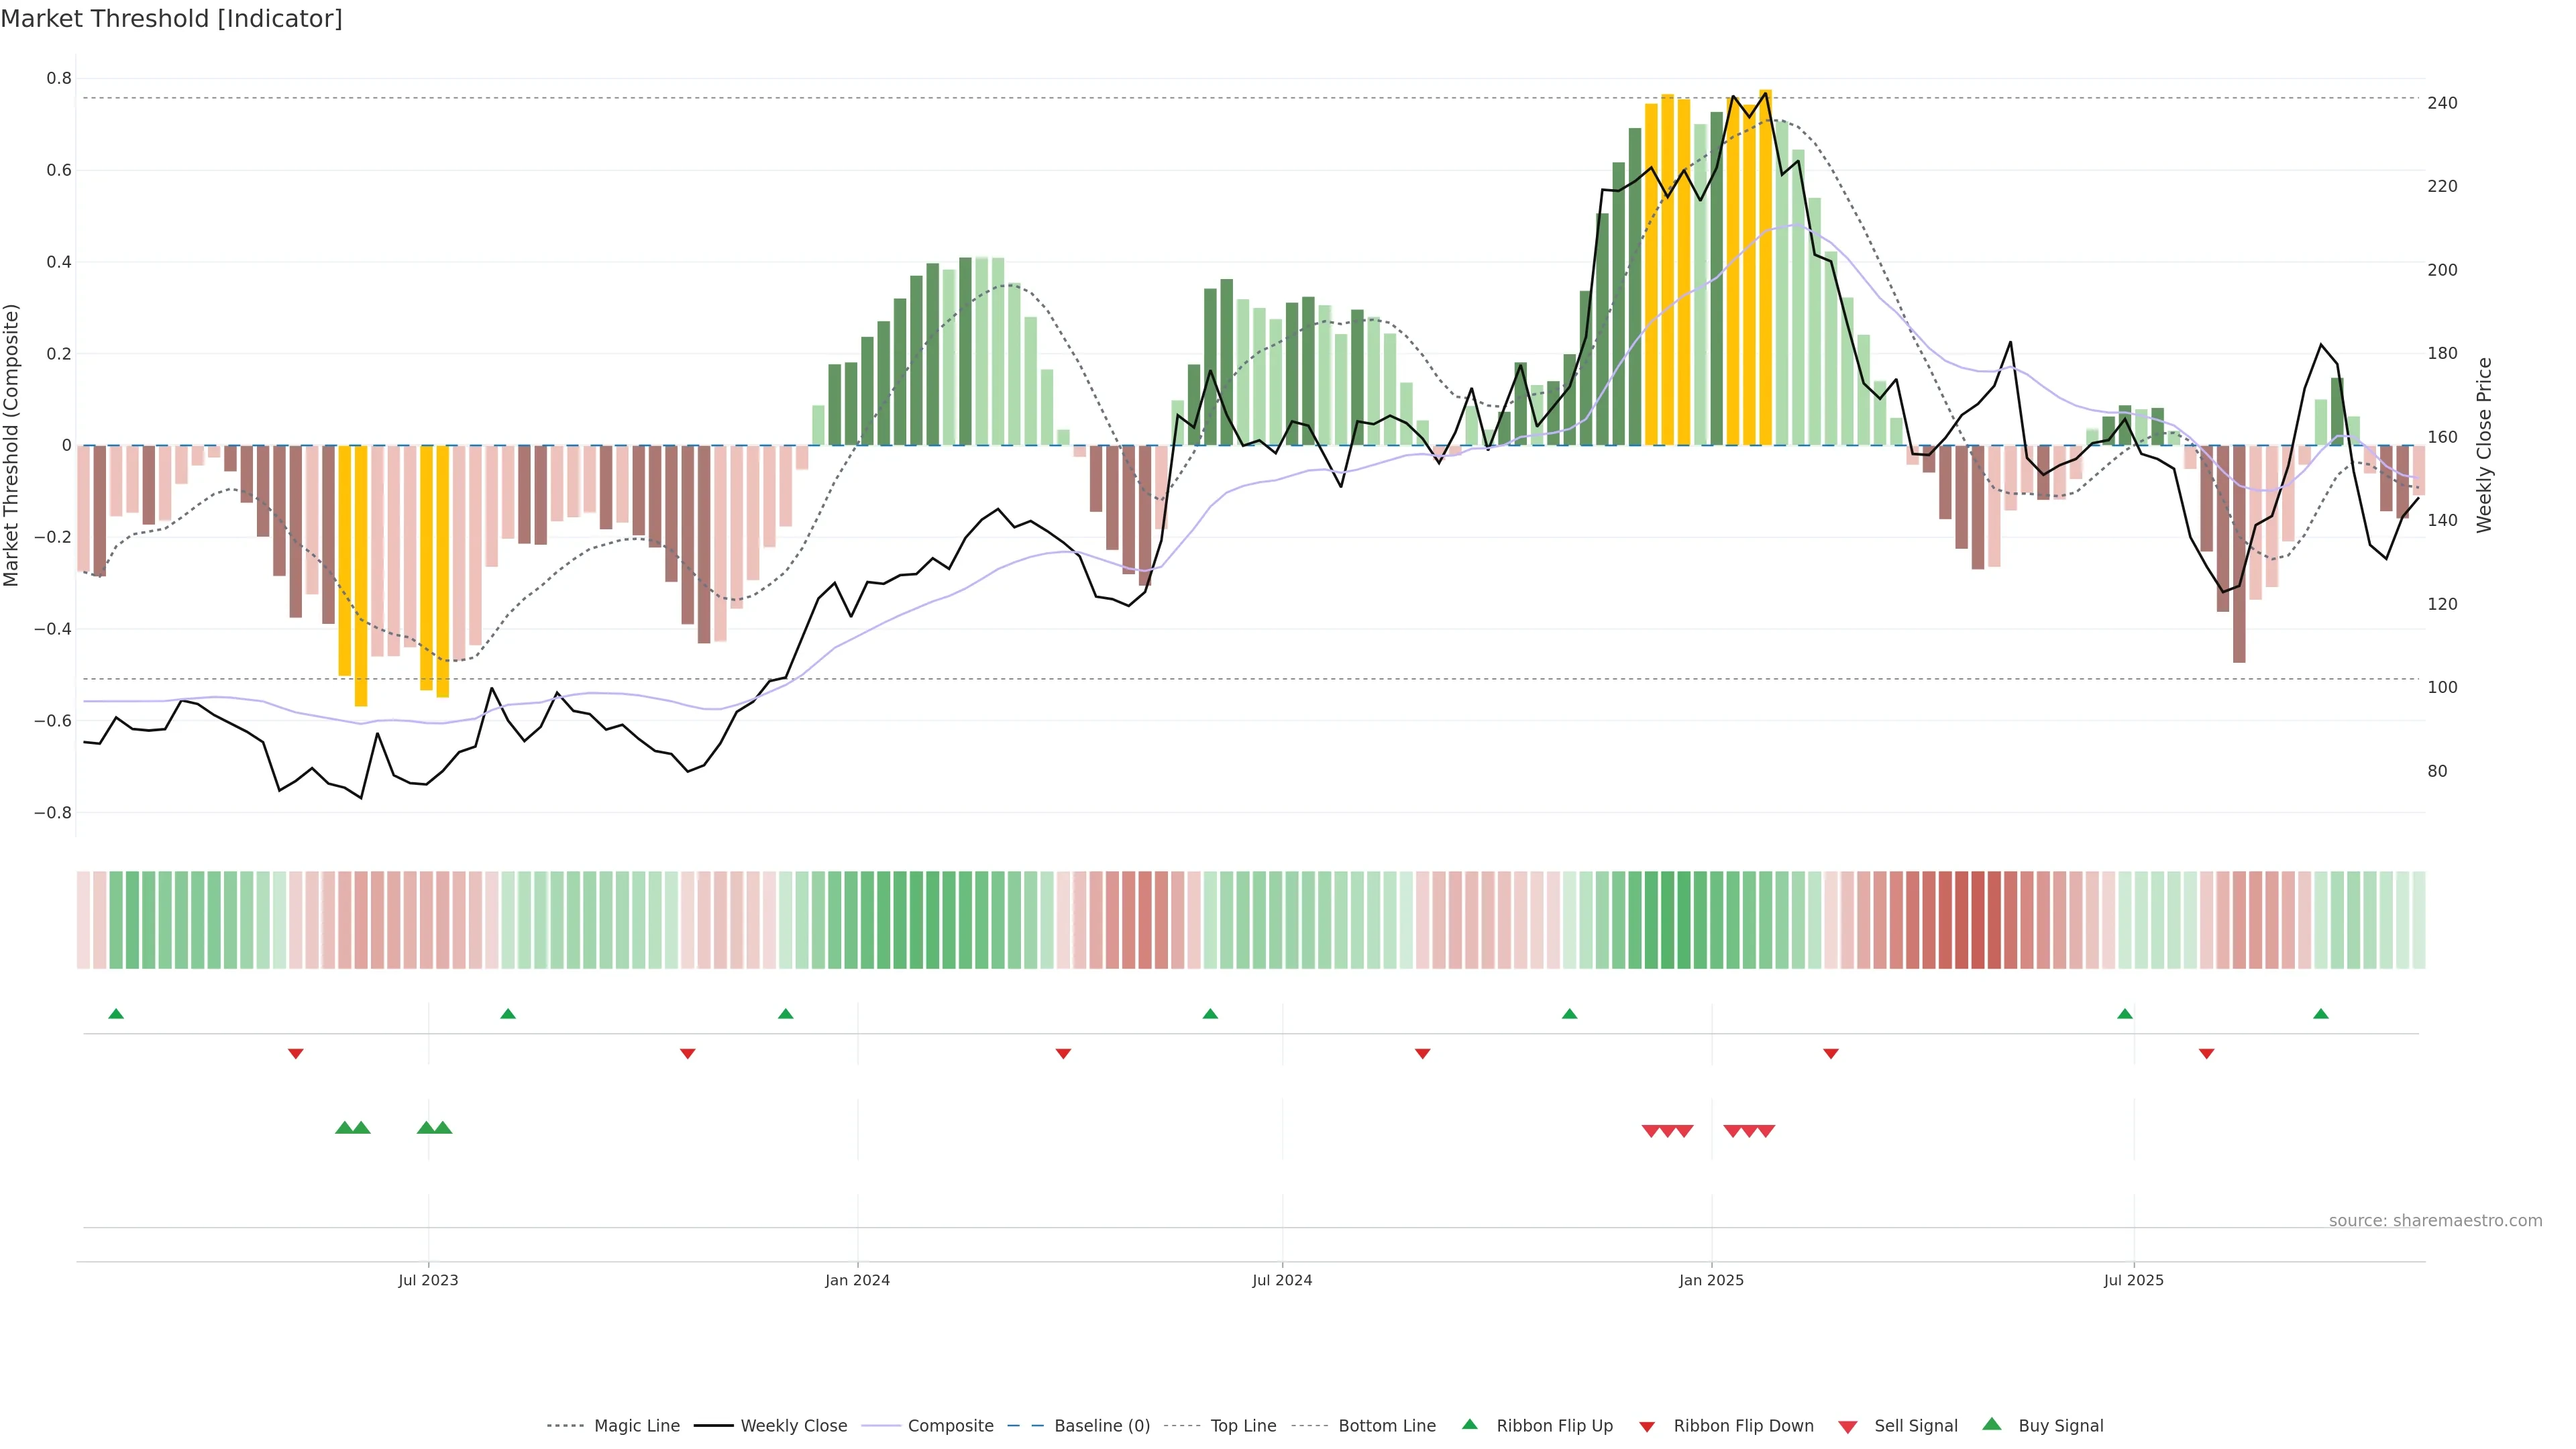
Task: Click the first green ribbon flip up marker
Action: 116,1014
